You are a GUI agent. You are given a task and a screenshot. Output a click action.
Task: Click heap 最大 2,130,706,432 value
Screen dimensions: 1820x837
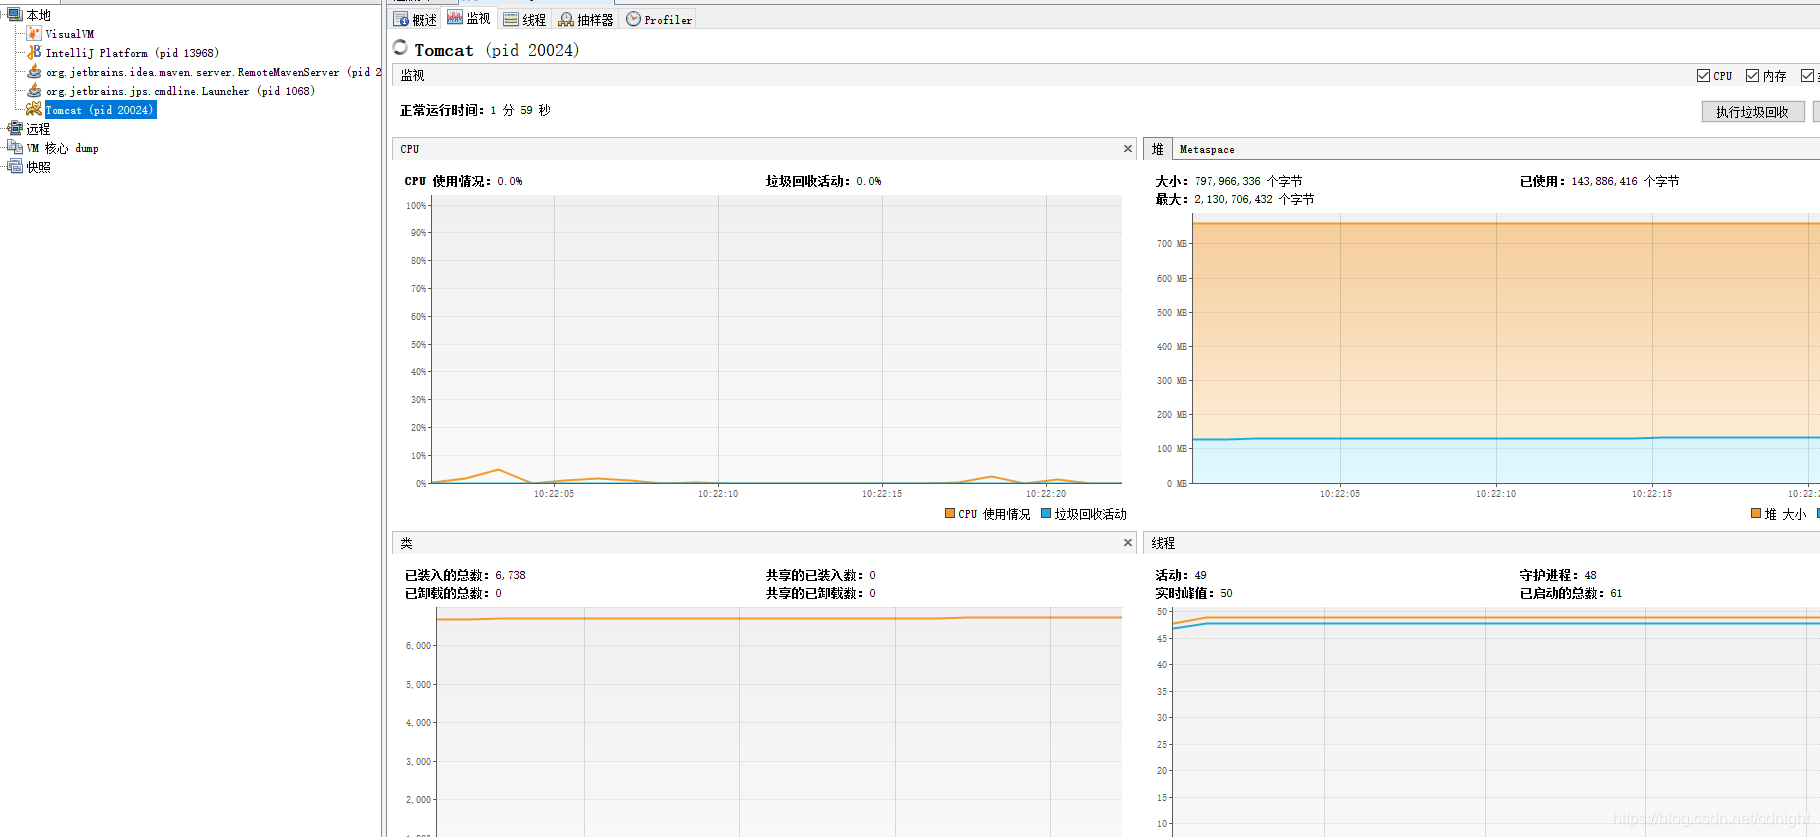(1234, 199)
